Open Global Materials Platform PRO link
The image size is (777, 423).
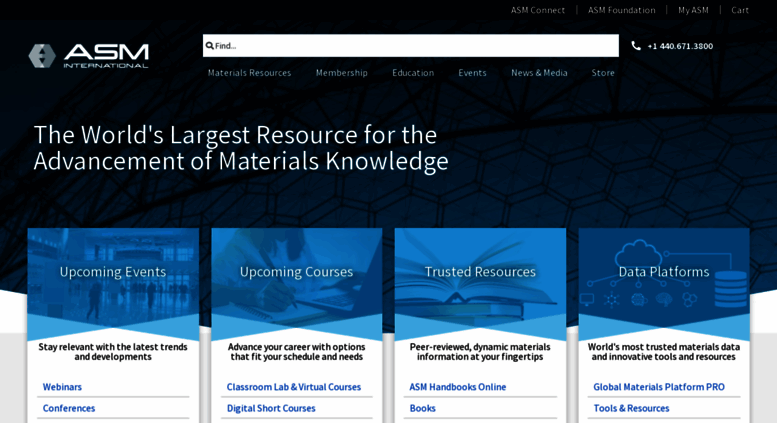[659, 387]
